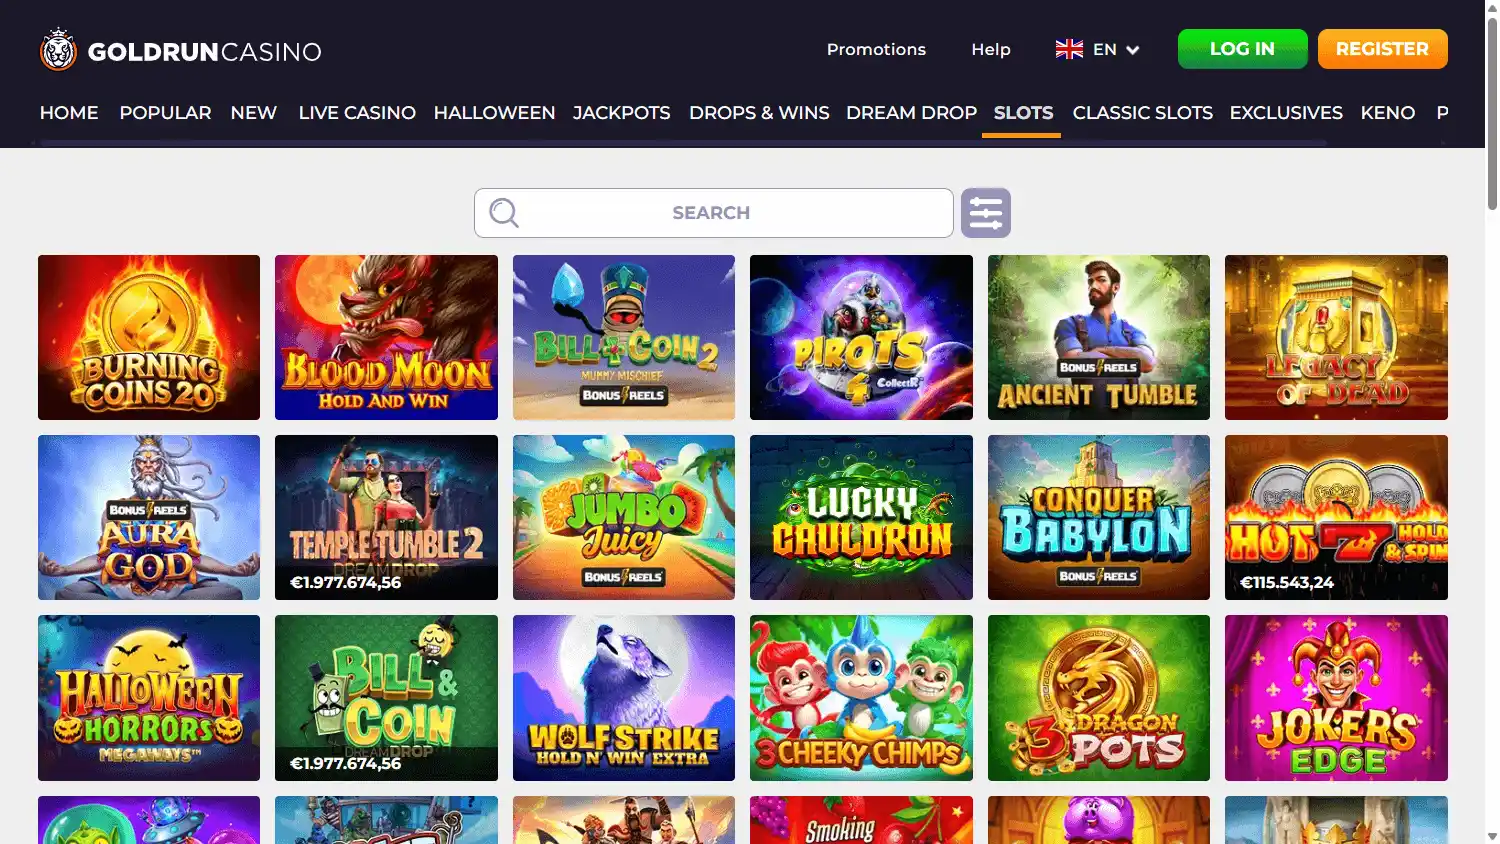Switch to the POPULAR tab

[165, 113]
